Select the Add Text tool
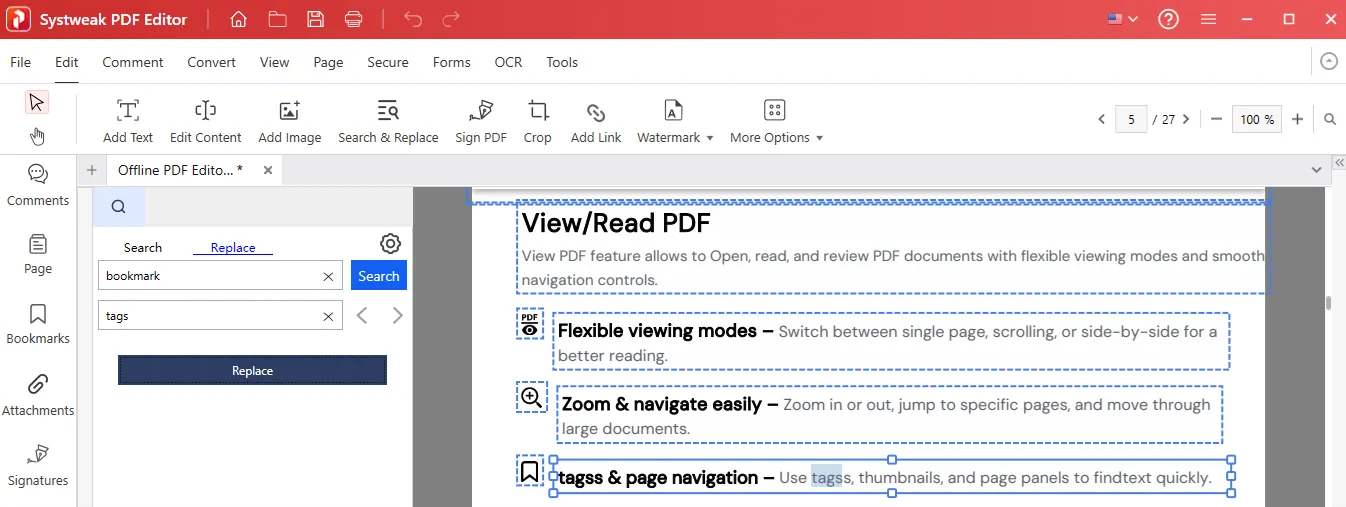Image resolution: width=1346 pixels, height=507 pixels. click(x=128, y=122)
